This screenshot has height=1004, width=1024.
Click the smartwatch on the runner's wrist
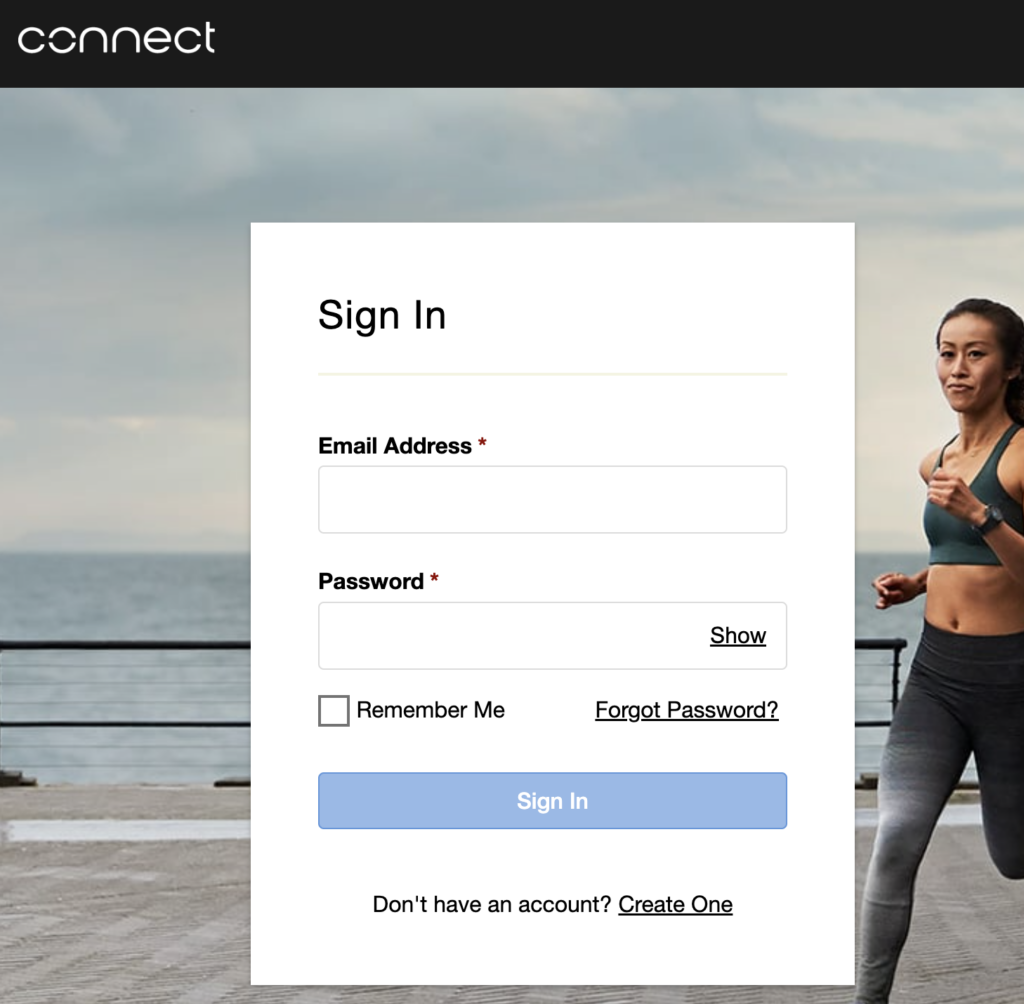point(991,519)
